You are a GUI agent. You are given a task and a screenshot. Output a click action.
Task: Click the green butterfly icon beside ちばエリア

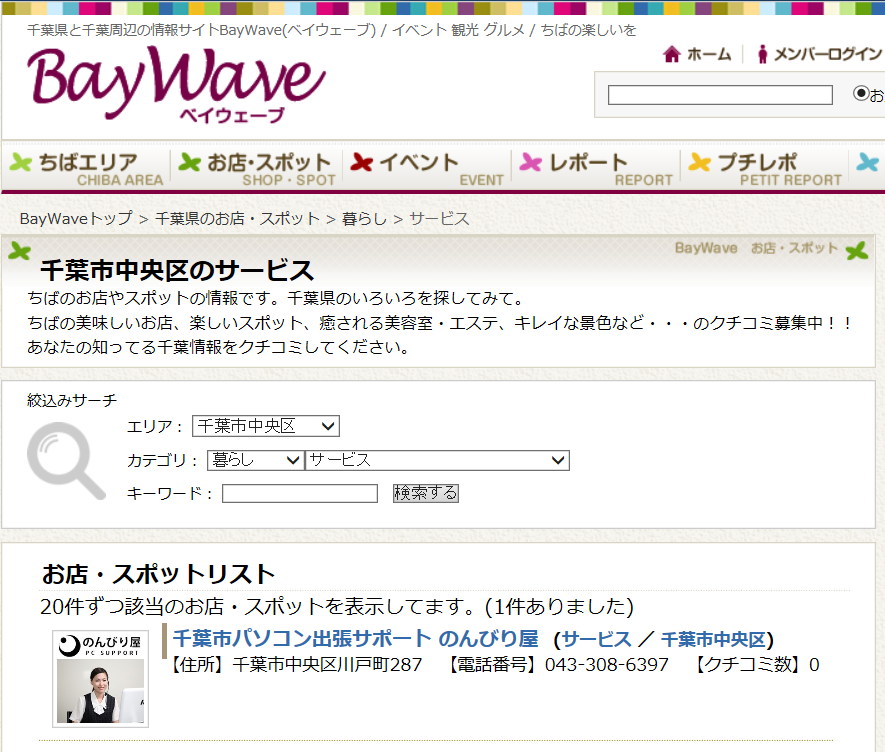tap(21, 163)
